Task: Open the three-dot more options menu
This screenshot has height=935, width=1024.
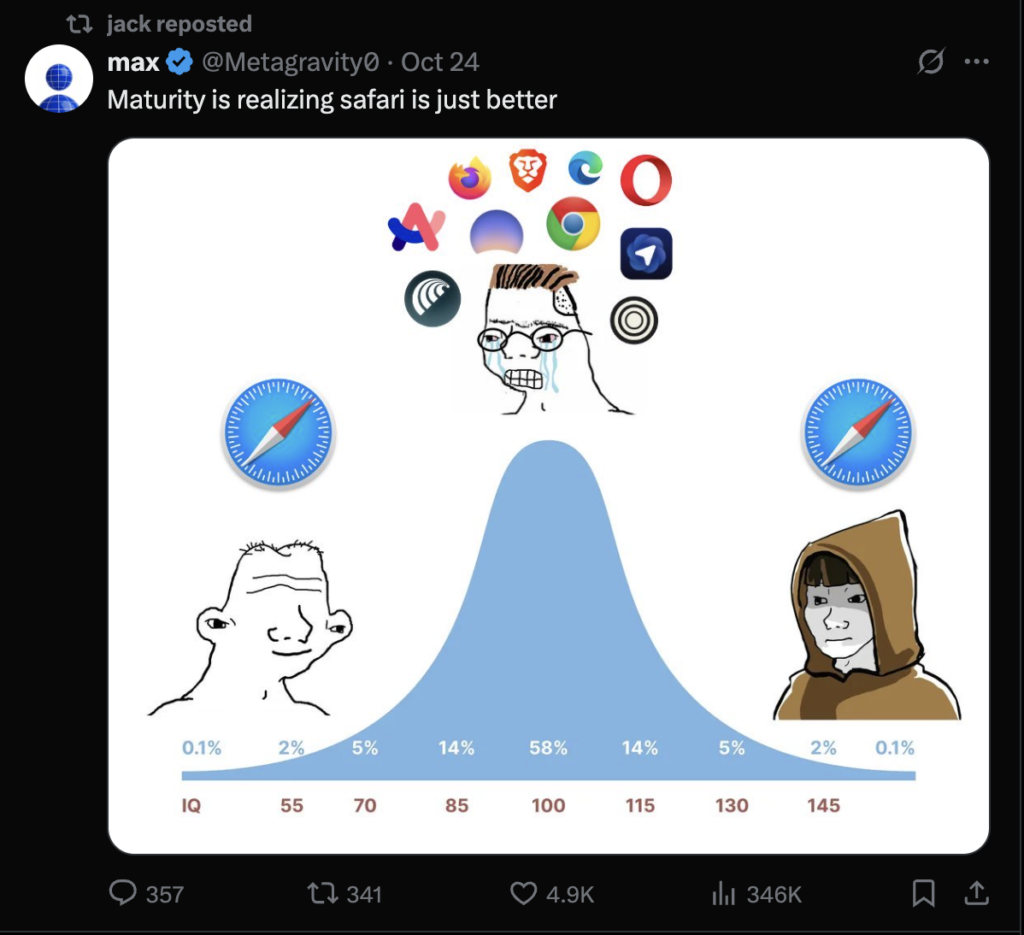Action: [976, 62]
